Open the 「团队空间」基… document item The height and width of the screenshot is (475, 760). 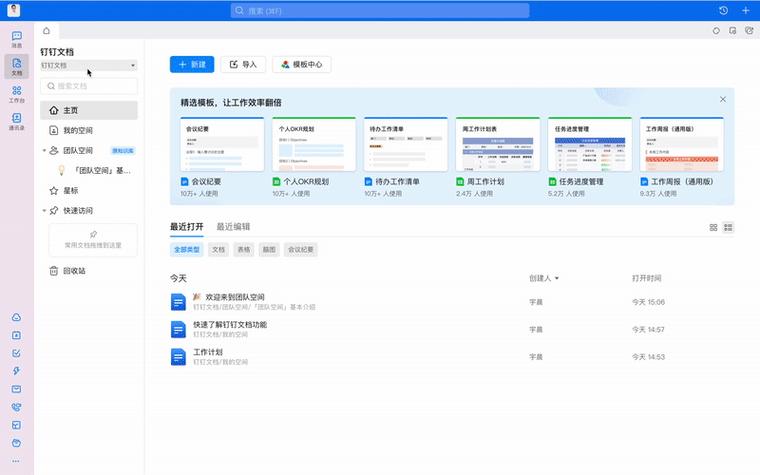coord(95,171)
